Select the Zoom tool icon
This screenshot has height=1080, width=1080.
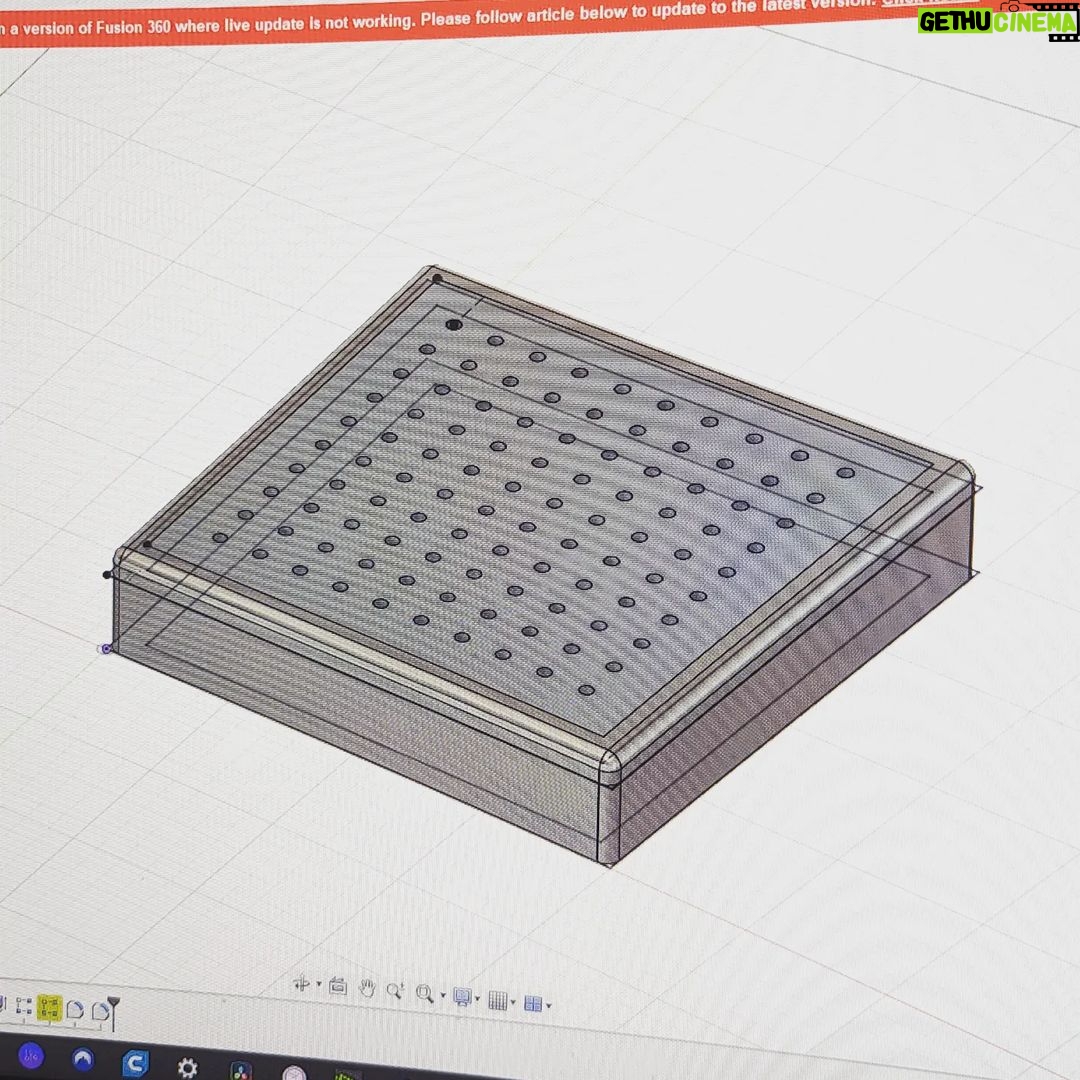(x=395, y=992)
